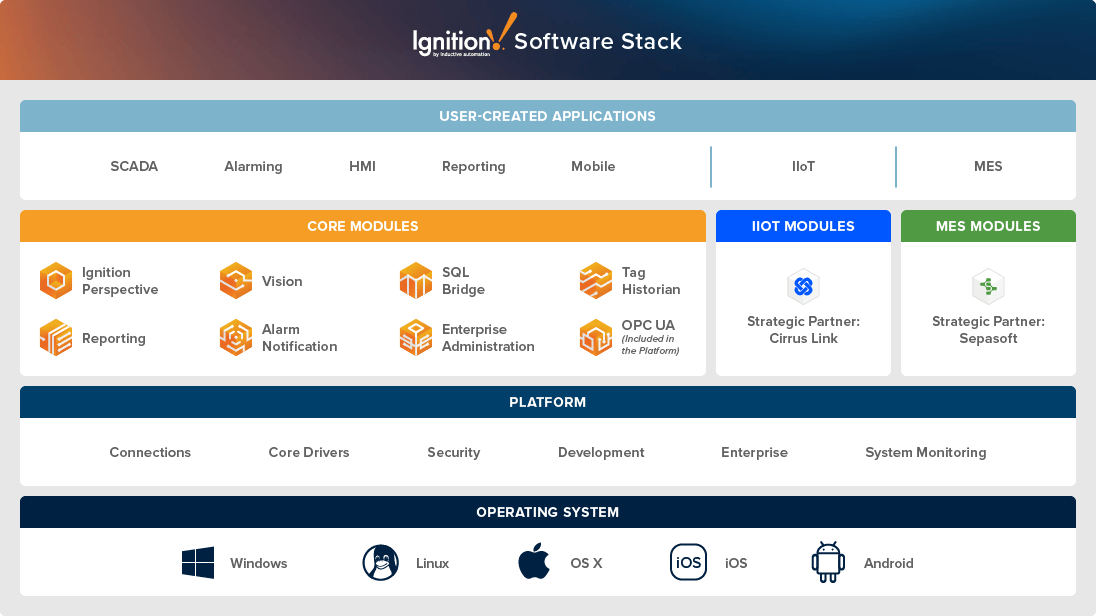Select the IIoT Modules blue header
Screen dimensions: 1096x616
(803, 226)
